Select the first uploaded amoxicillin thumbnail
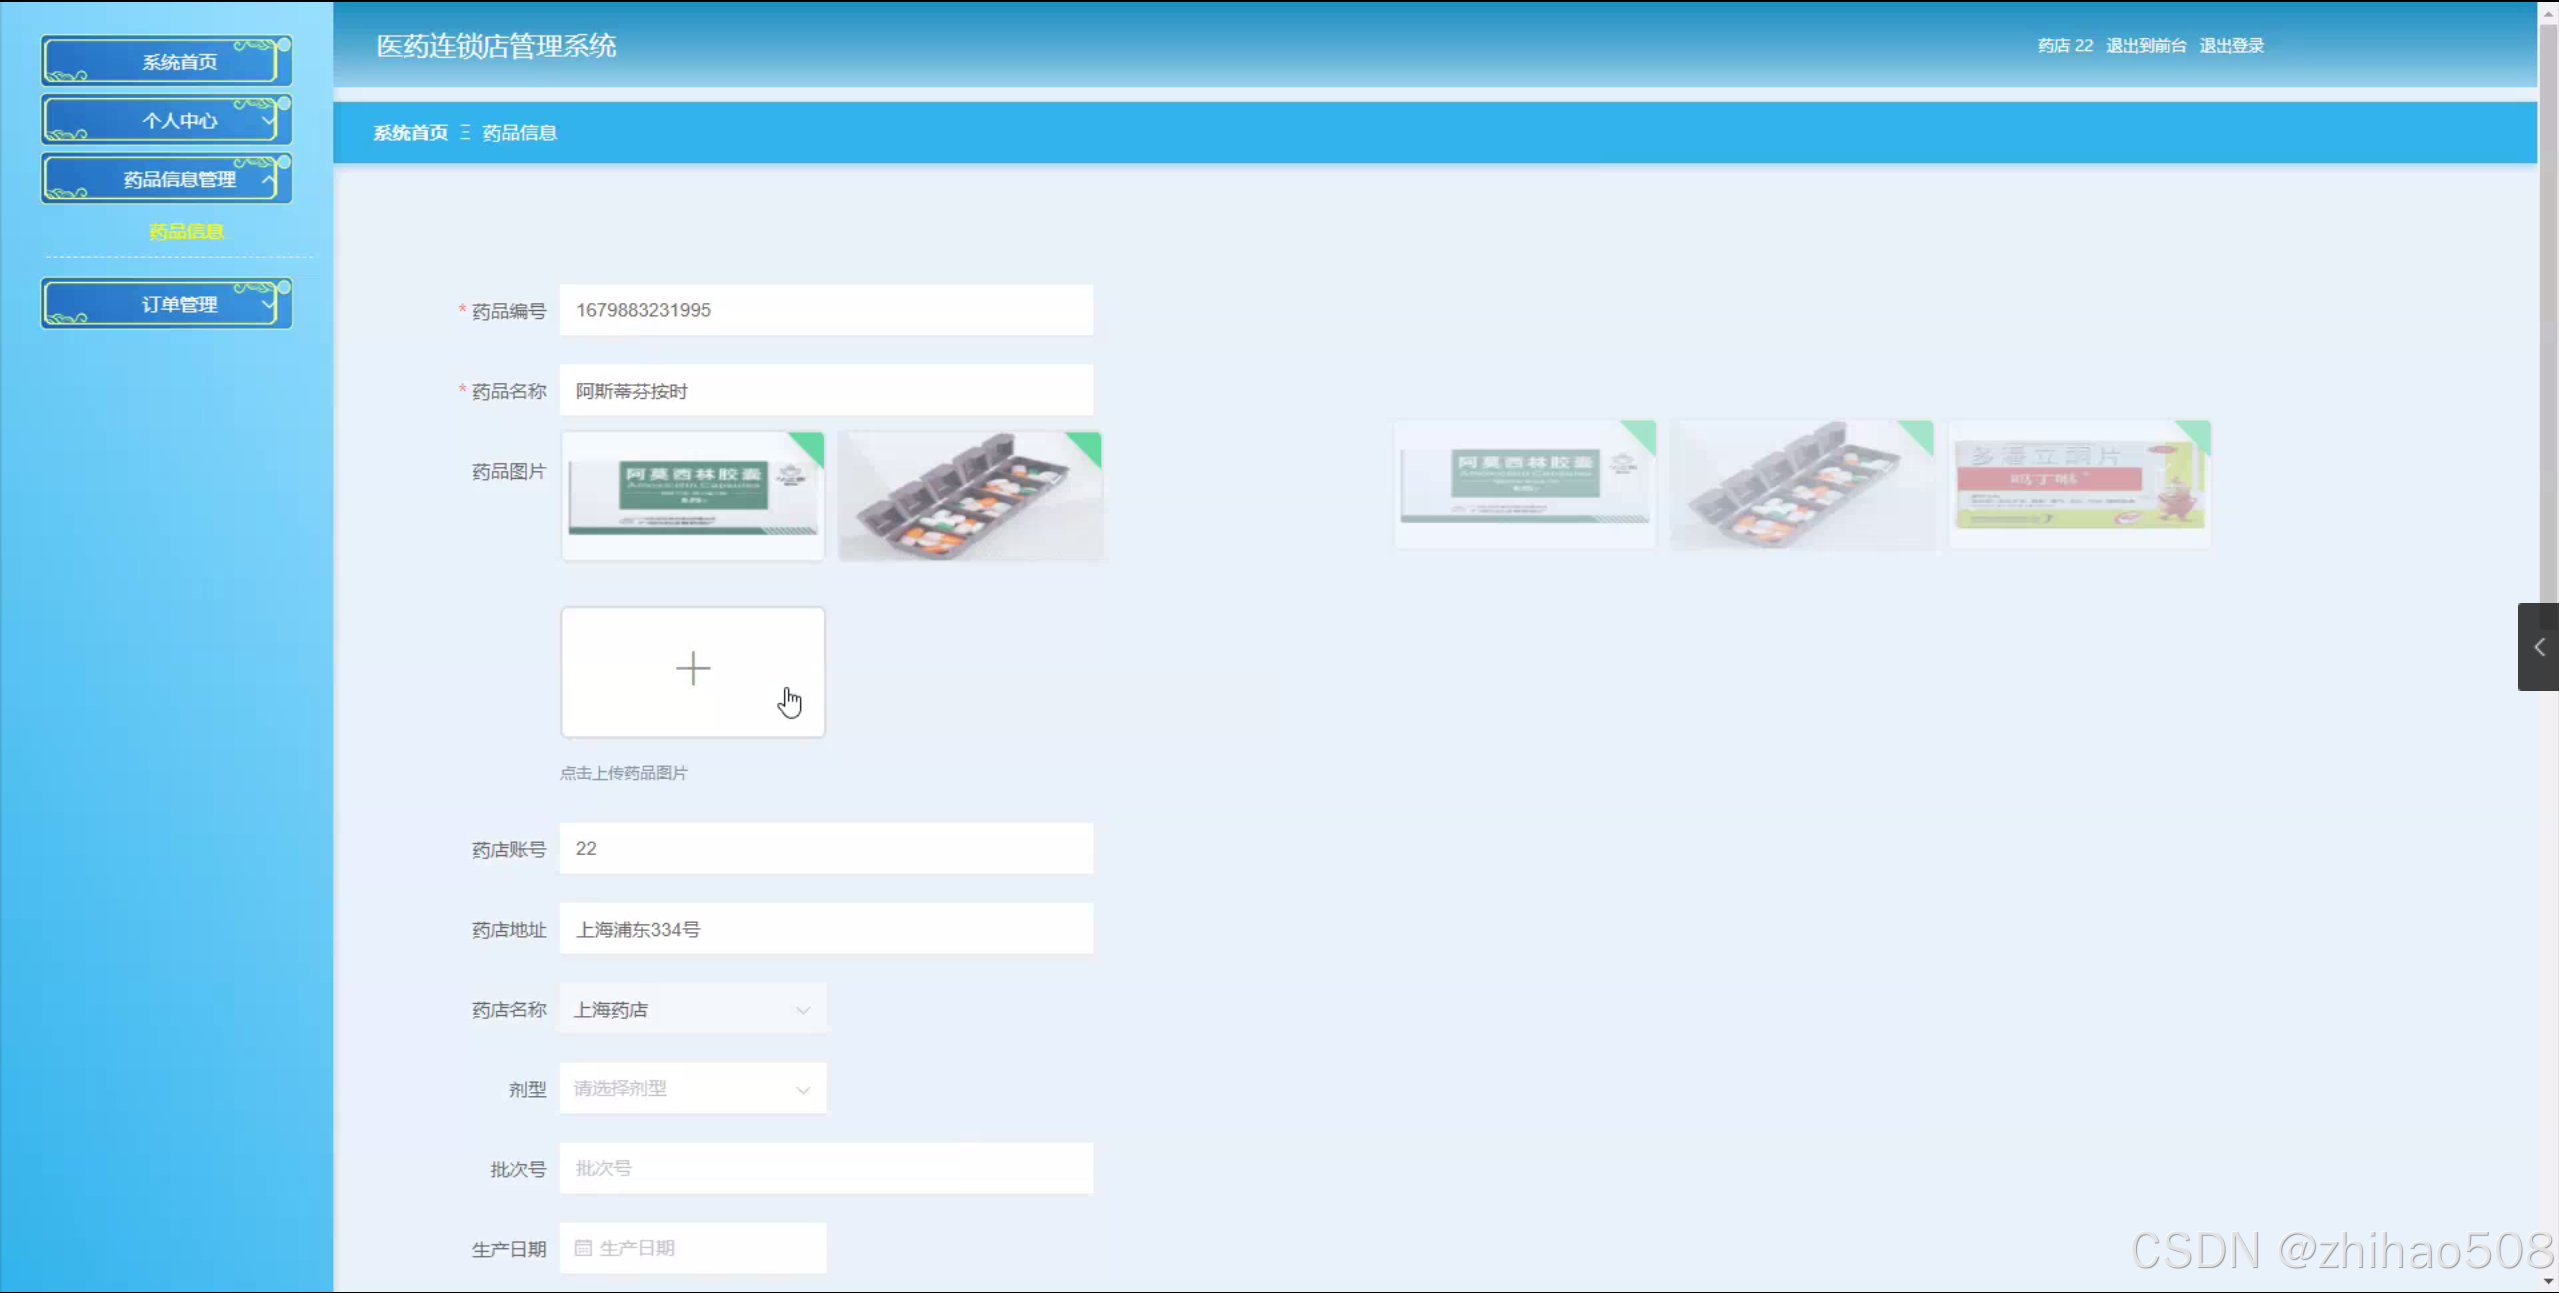 (x=692, y=496)
